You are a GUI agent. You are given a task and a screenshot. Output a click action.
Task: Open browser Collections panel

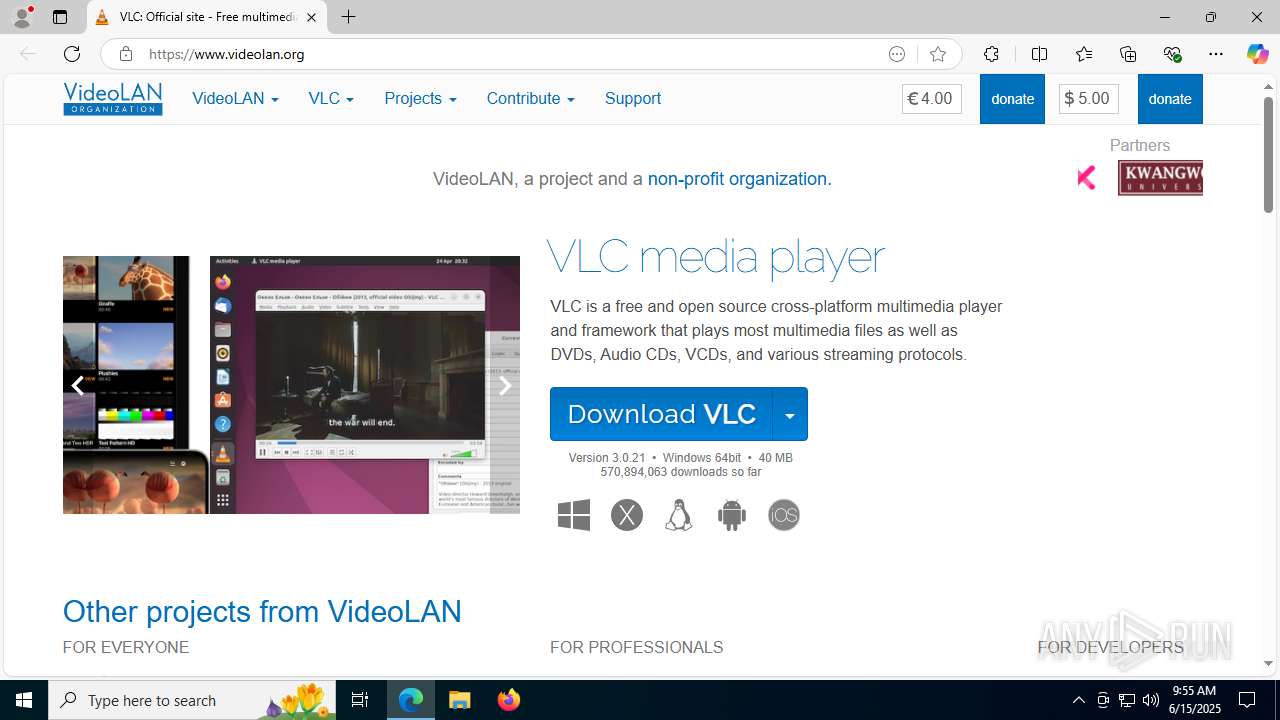click(1128, 54)
